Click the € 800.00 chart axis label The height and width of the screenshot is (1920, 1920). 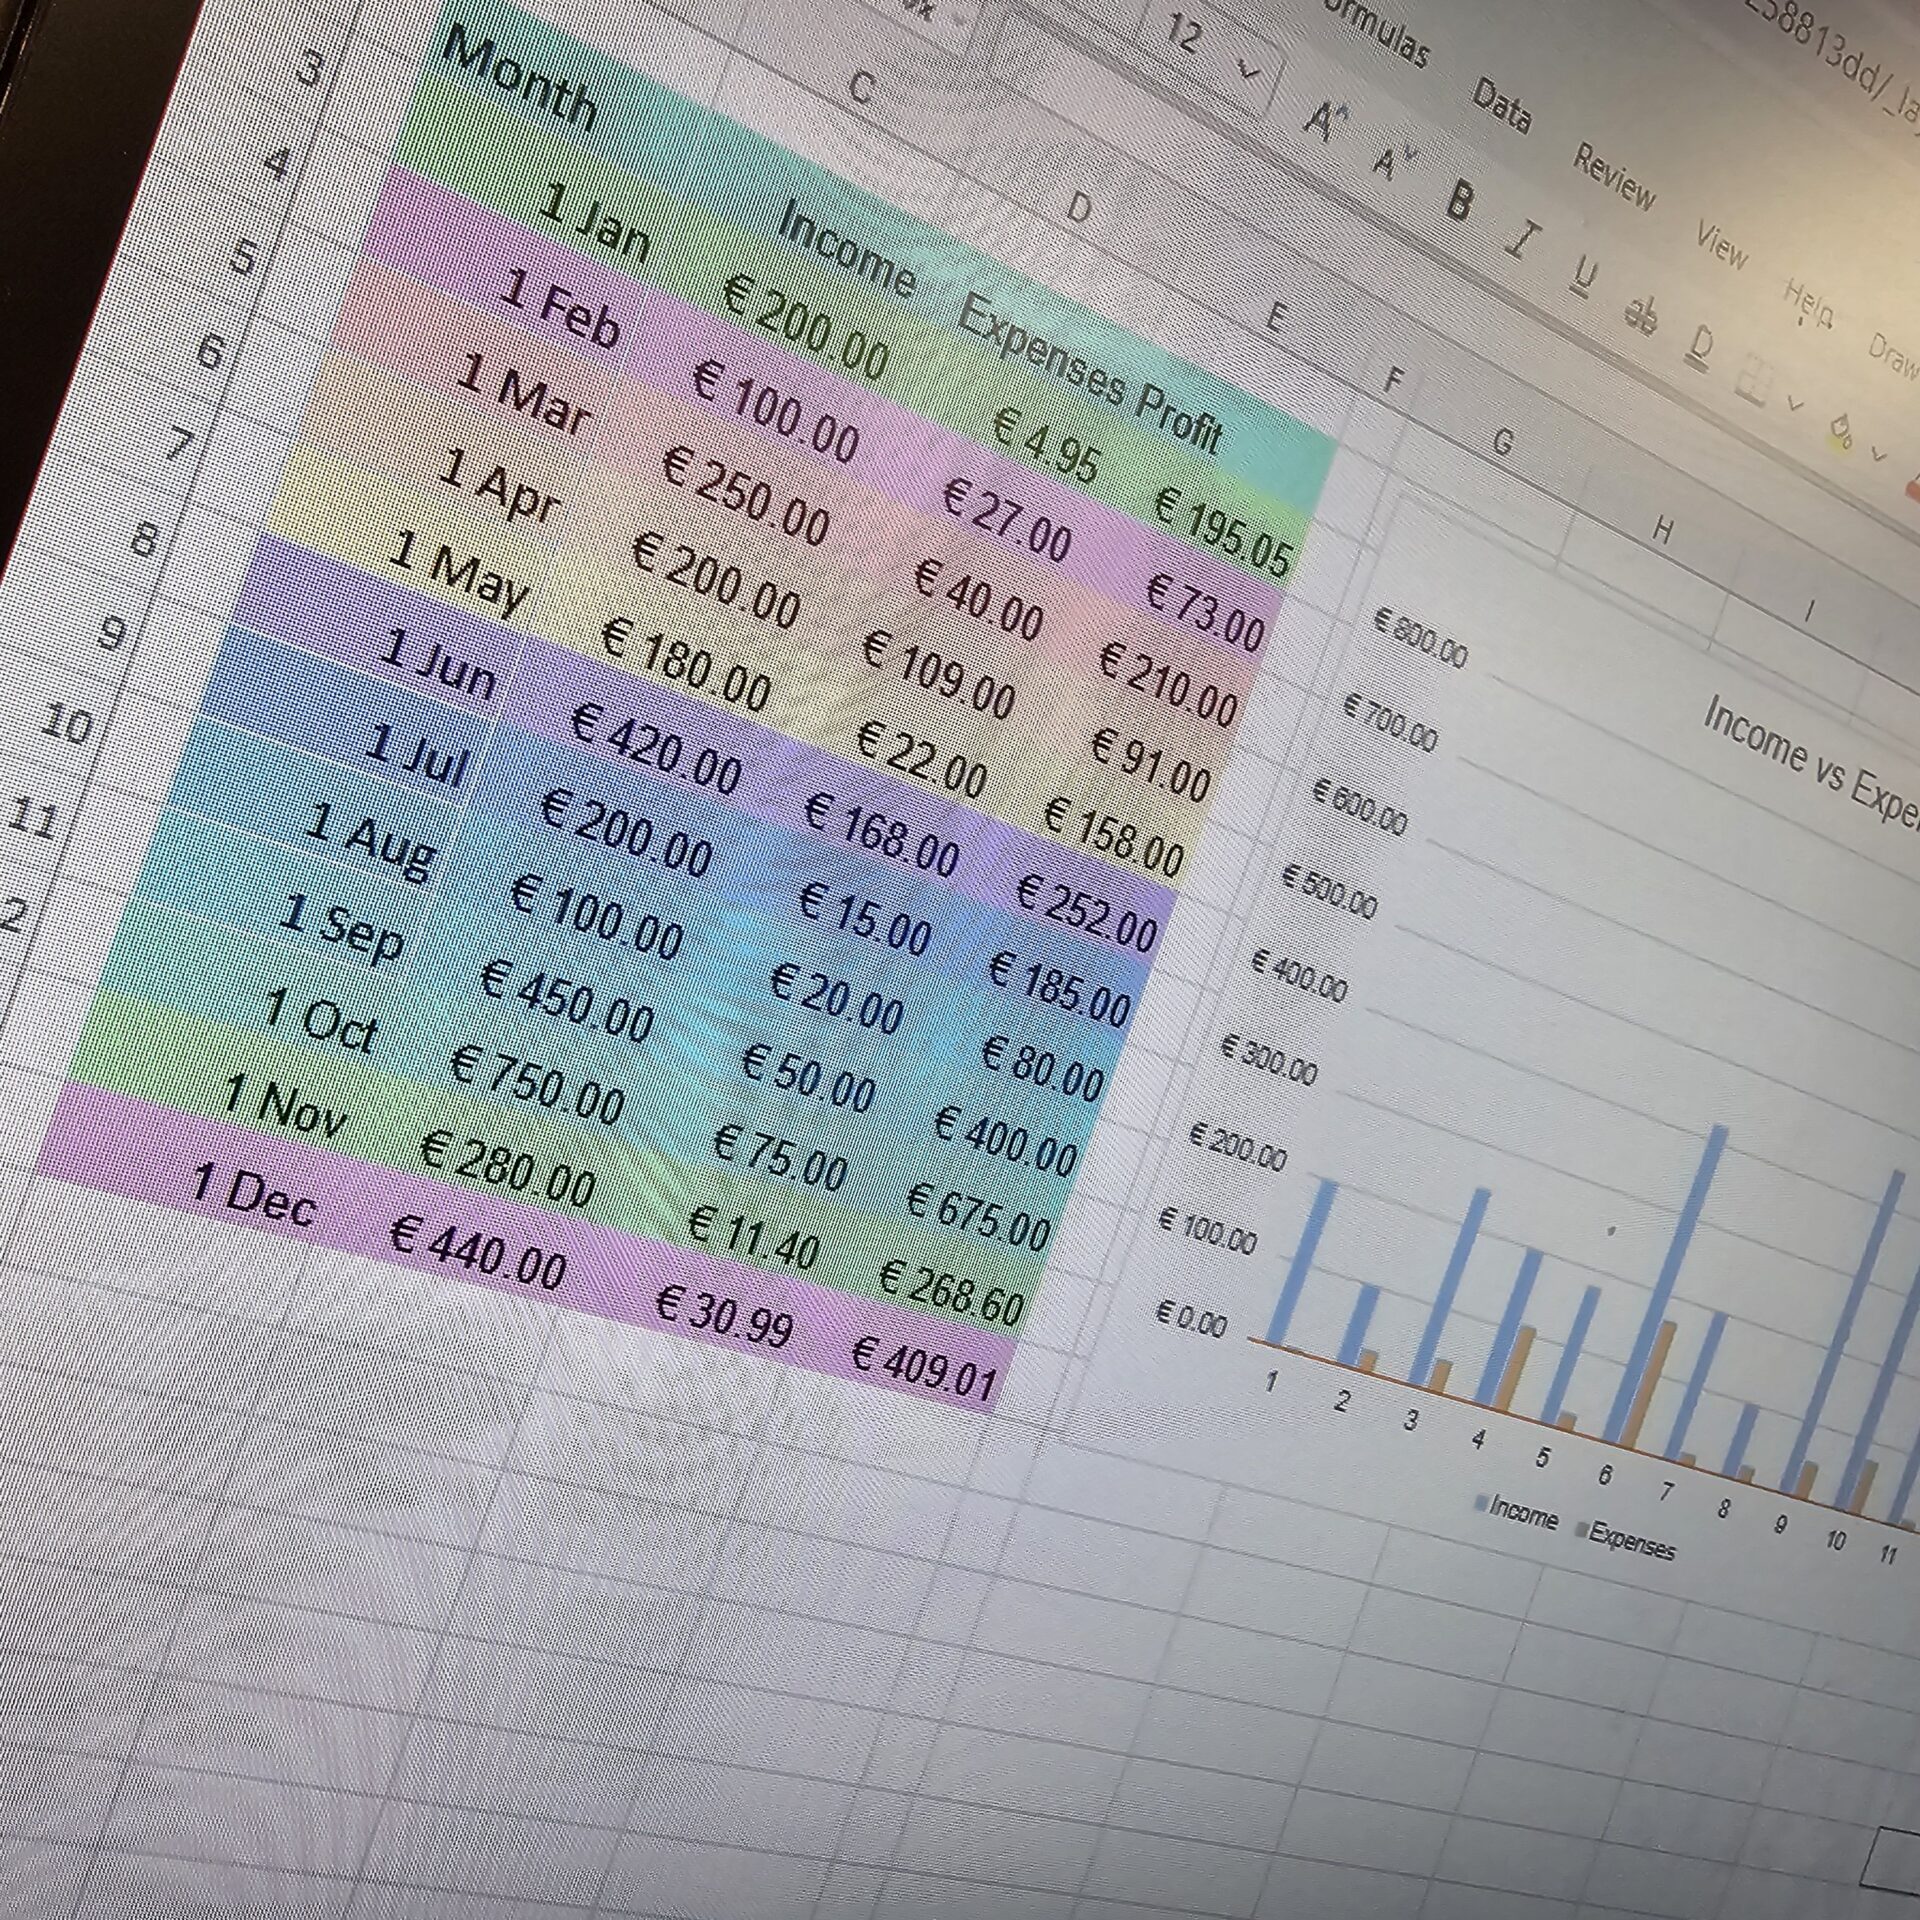1420,638
